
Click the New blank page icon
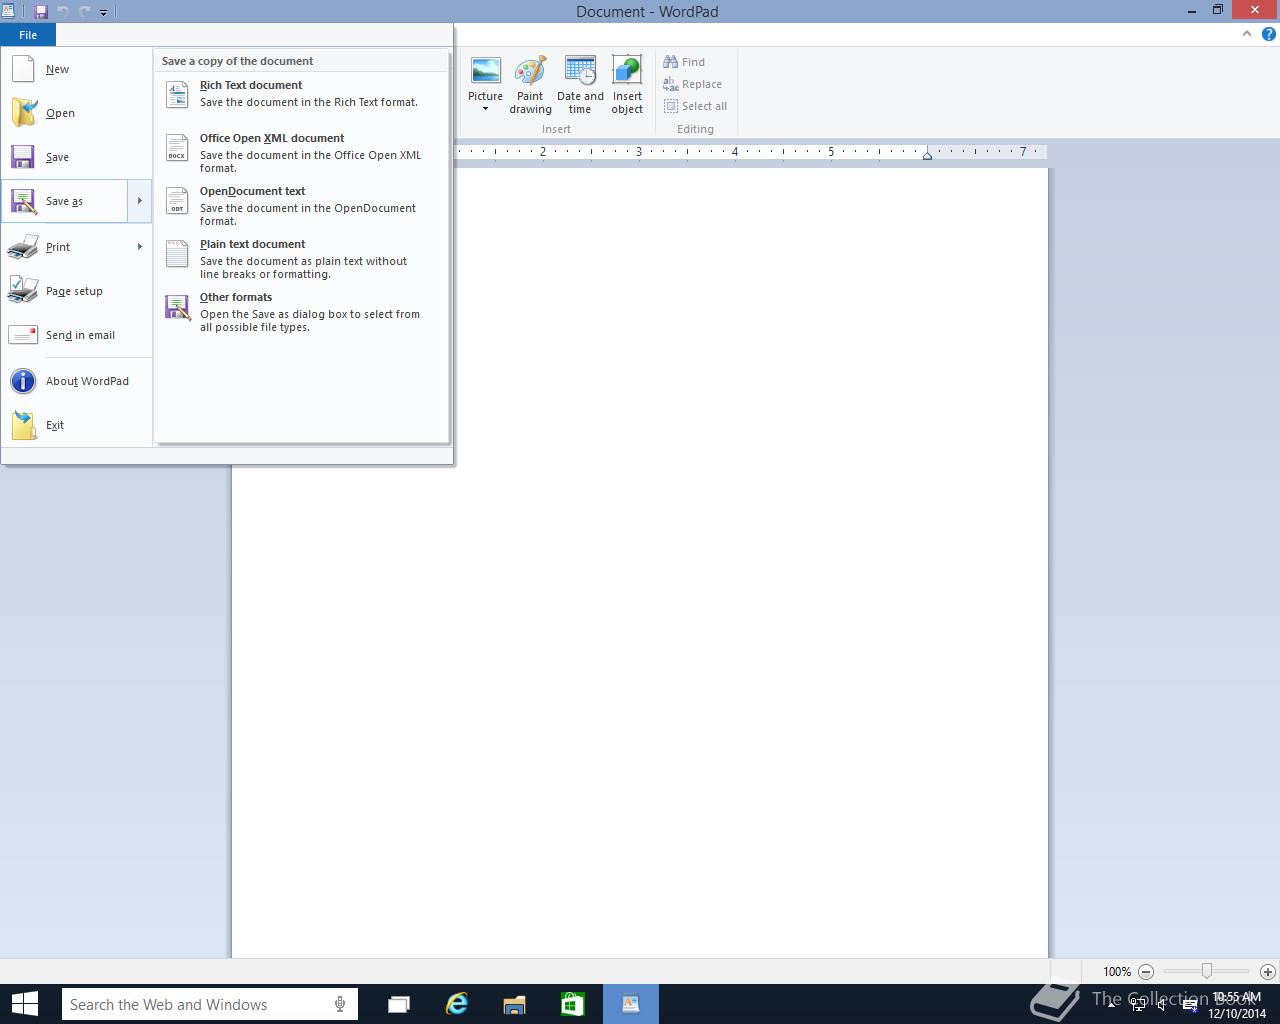pos(23,69)
